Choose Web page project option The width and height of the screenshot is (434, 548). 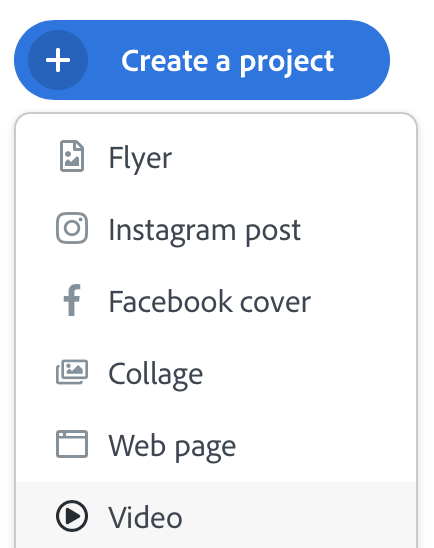(216, 445)
